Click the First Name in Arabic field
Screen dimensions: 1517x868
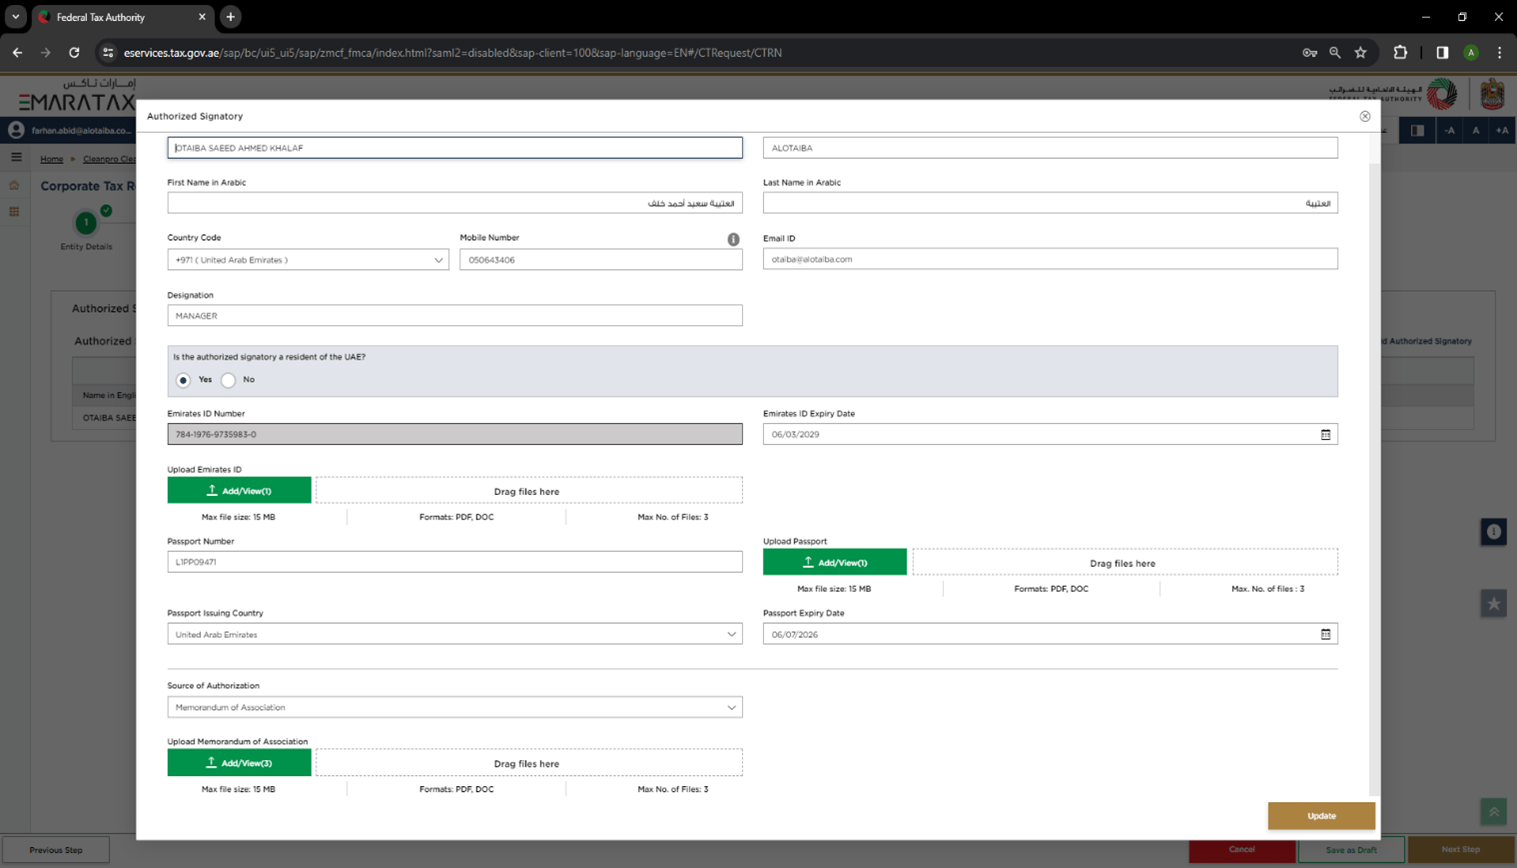[x=455, y=203]
